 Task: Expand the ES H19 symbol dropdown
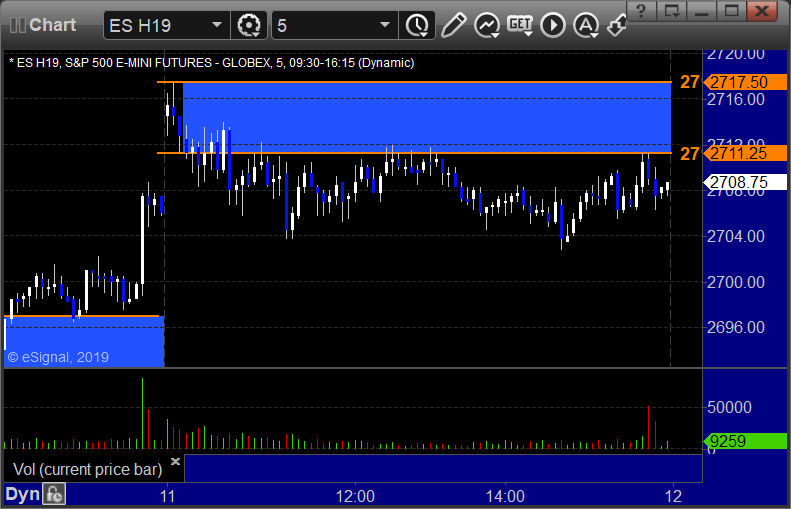tap(217, 25)
